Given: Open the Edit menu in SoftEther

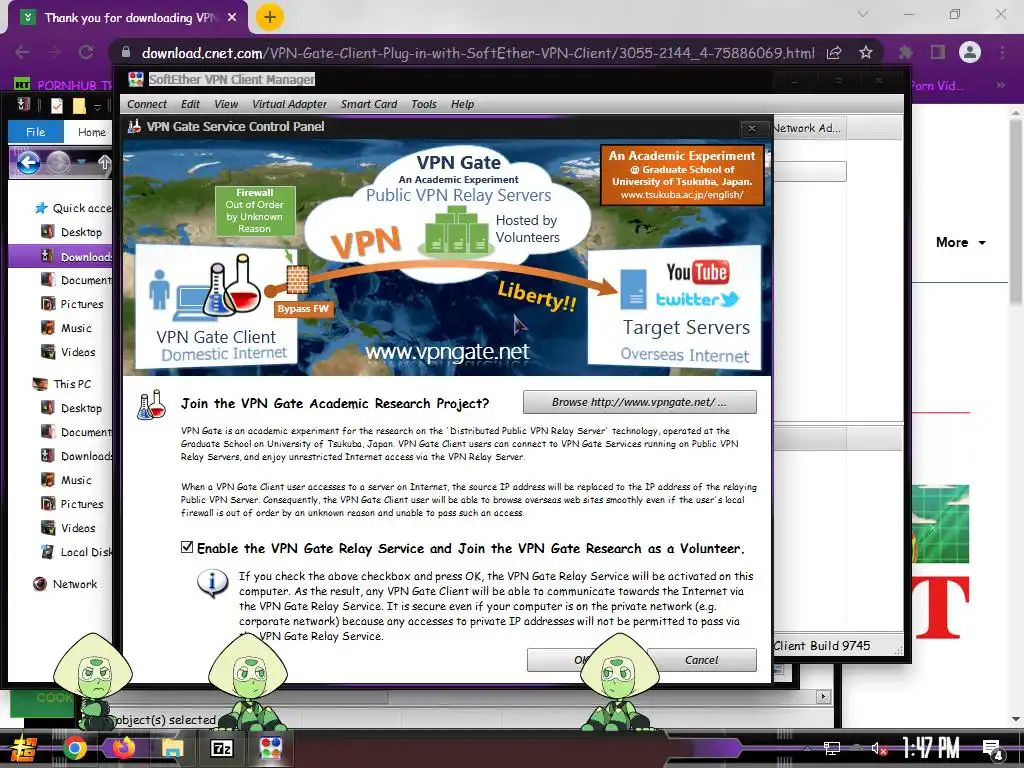Looking at the screenshot, I should (190, 104).
